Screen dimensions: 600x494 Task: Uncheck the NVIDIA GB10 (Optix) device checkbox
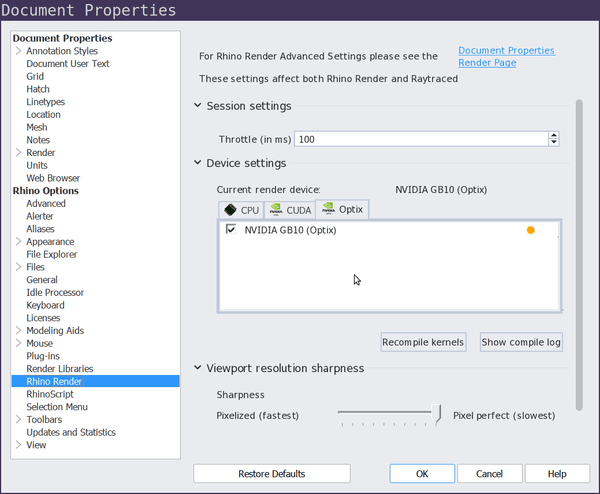pyautogui.click(x=231, y=229)
